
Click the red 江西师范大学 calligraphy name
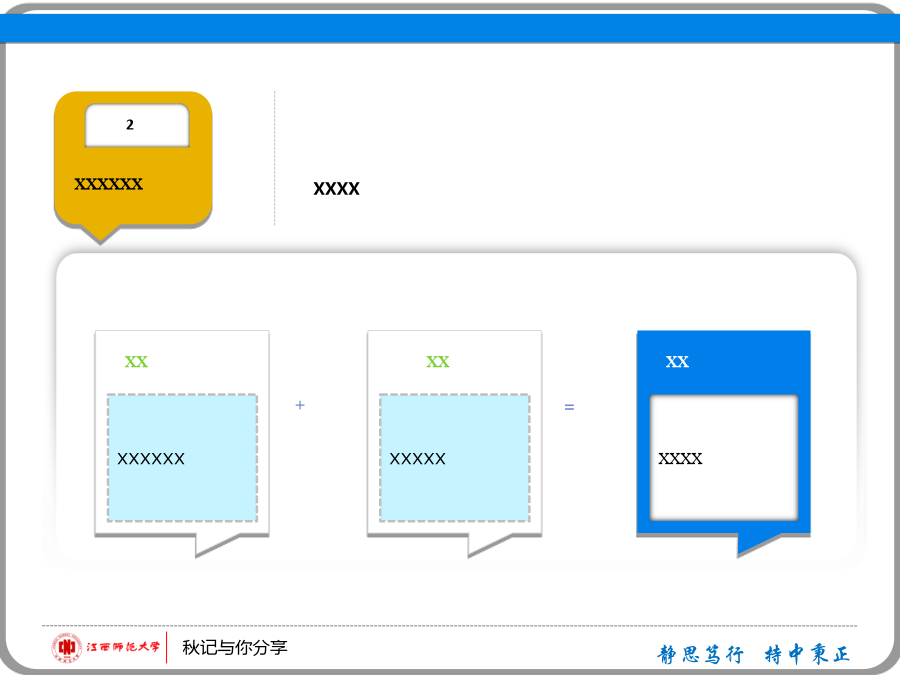click(123, 647)
